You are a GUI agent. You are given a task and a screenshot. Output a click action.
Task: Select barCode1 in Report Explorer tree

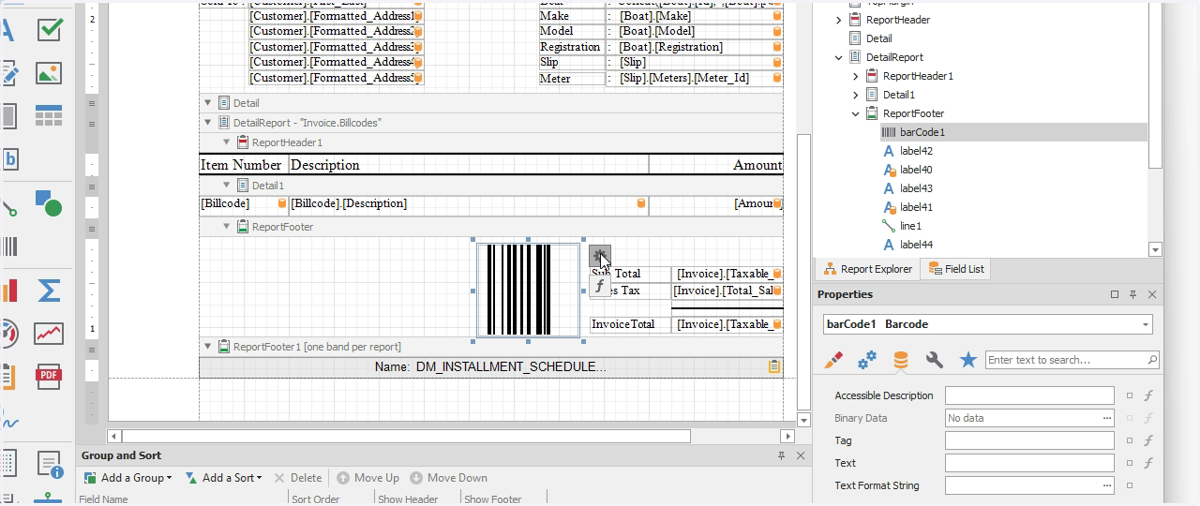[x=1013, y=132]
